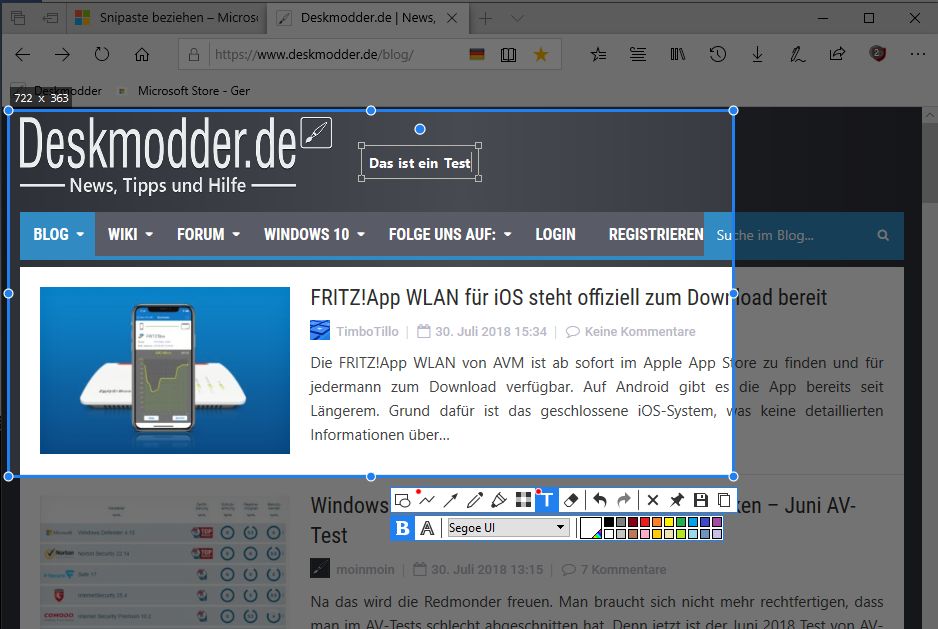Select the rectangle and ellipse shape tool

point(403,500)
